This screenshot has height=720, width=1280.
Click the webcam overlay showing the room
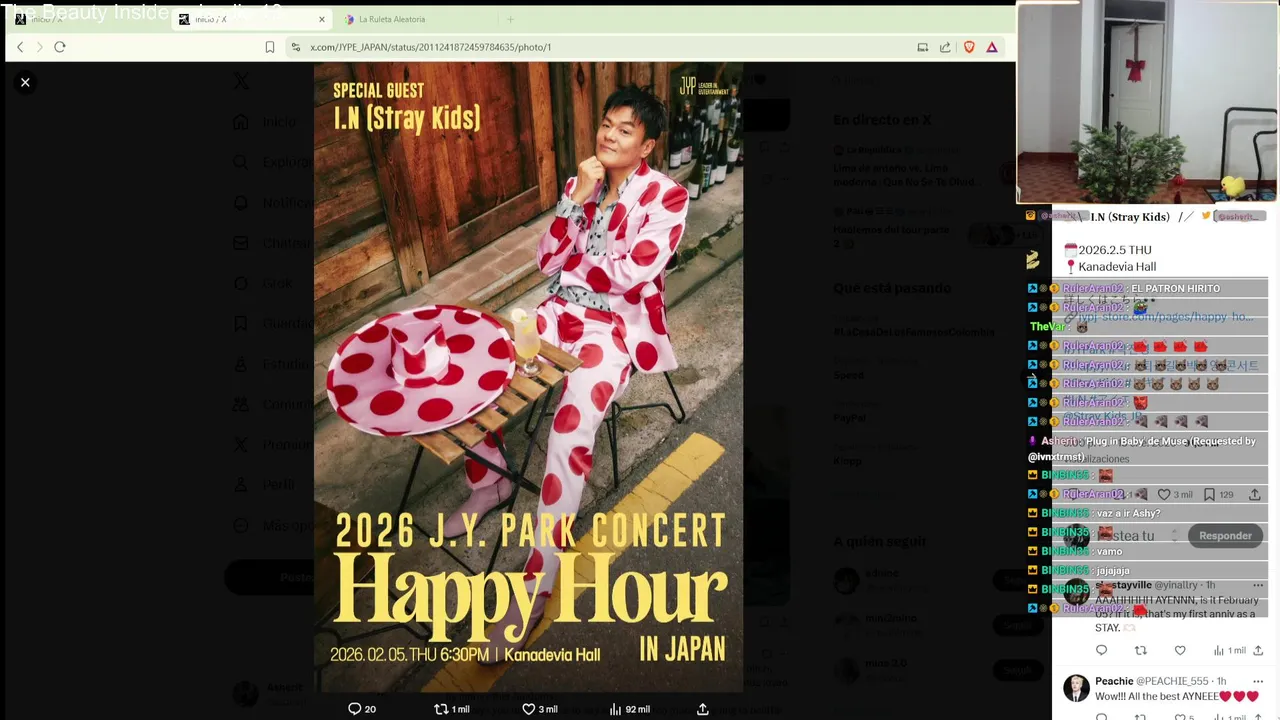[x=1147, y=102]
